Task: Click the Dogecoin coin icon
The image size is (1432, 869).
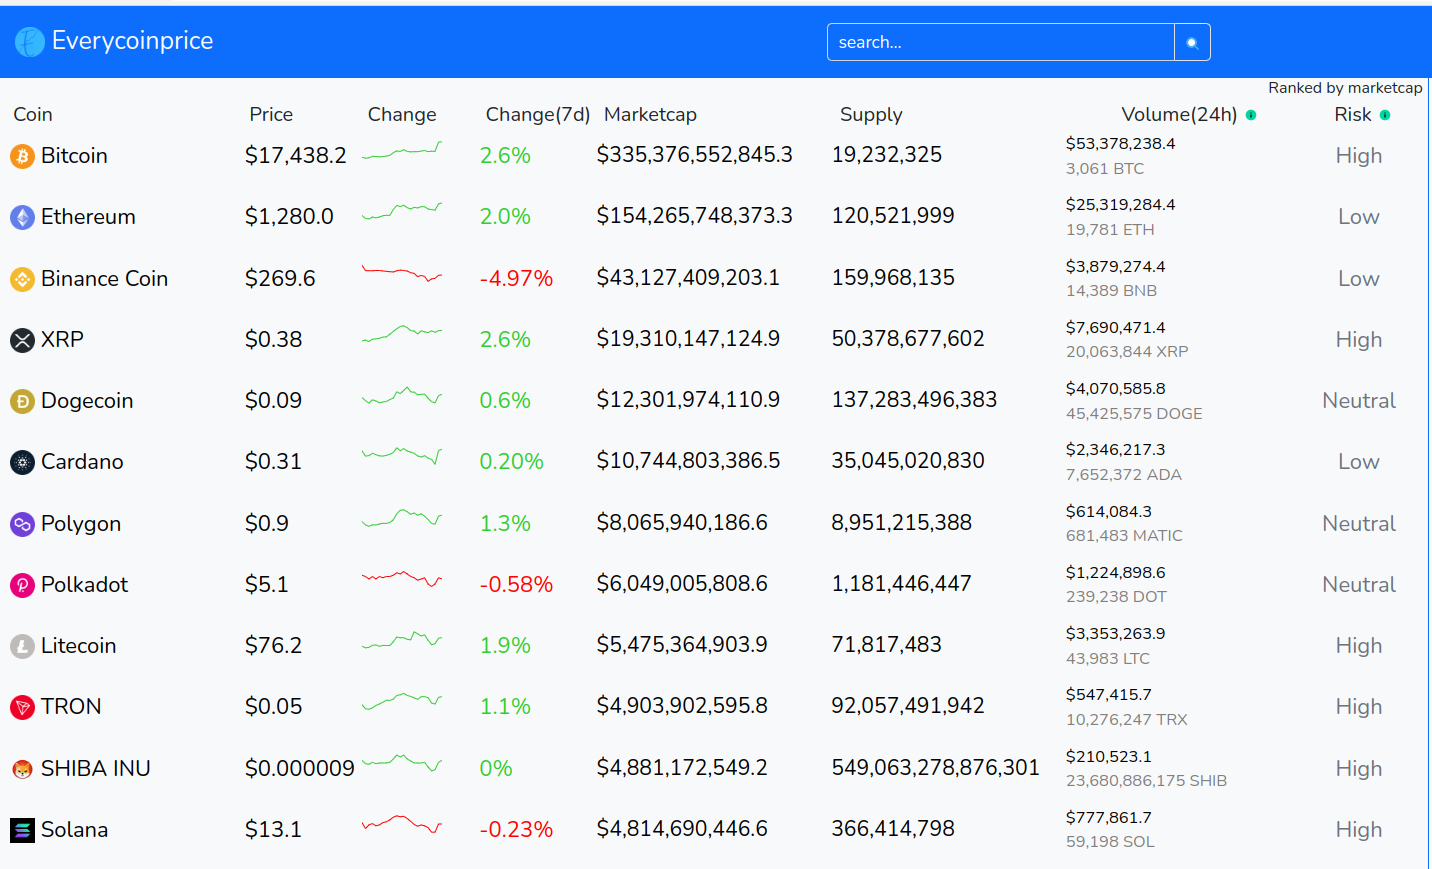Action: (22, 401)
